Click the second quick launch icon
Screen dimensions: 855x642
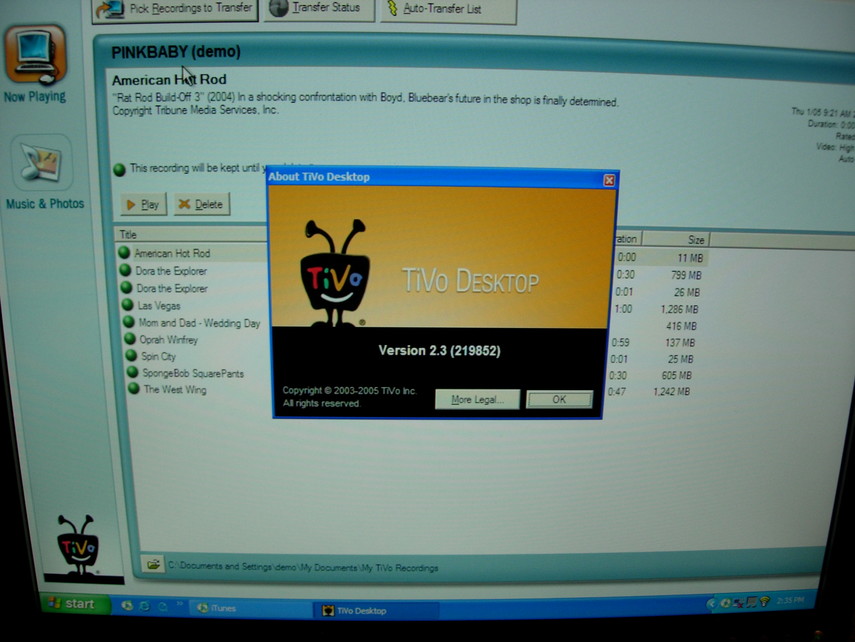coord(145,606)
